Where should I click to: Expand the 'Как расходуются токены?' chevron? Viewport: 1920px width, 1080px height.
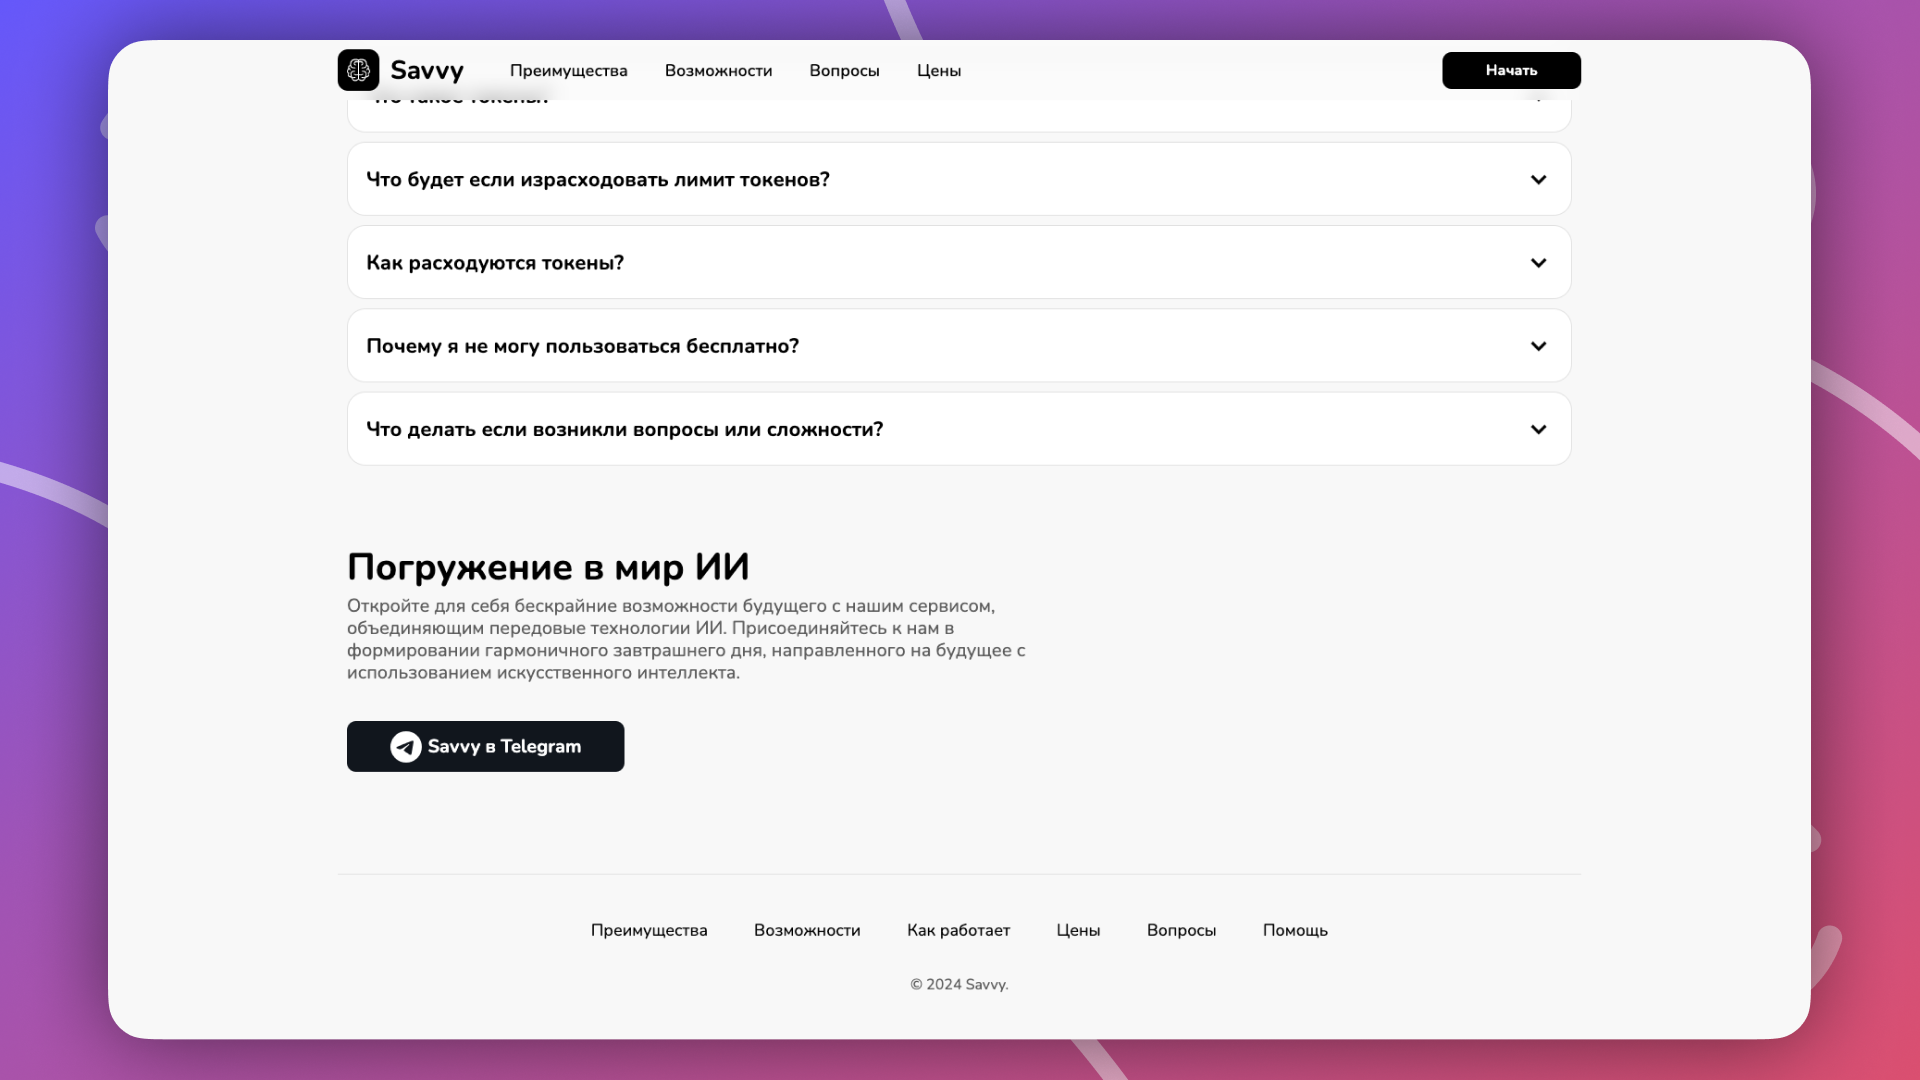coord(1538,263)
